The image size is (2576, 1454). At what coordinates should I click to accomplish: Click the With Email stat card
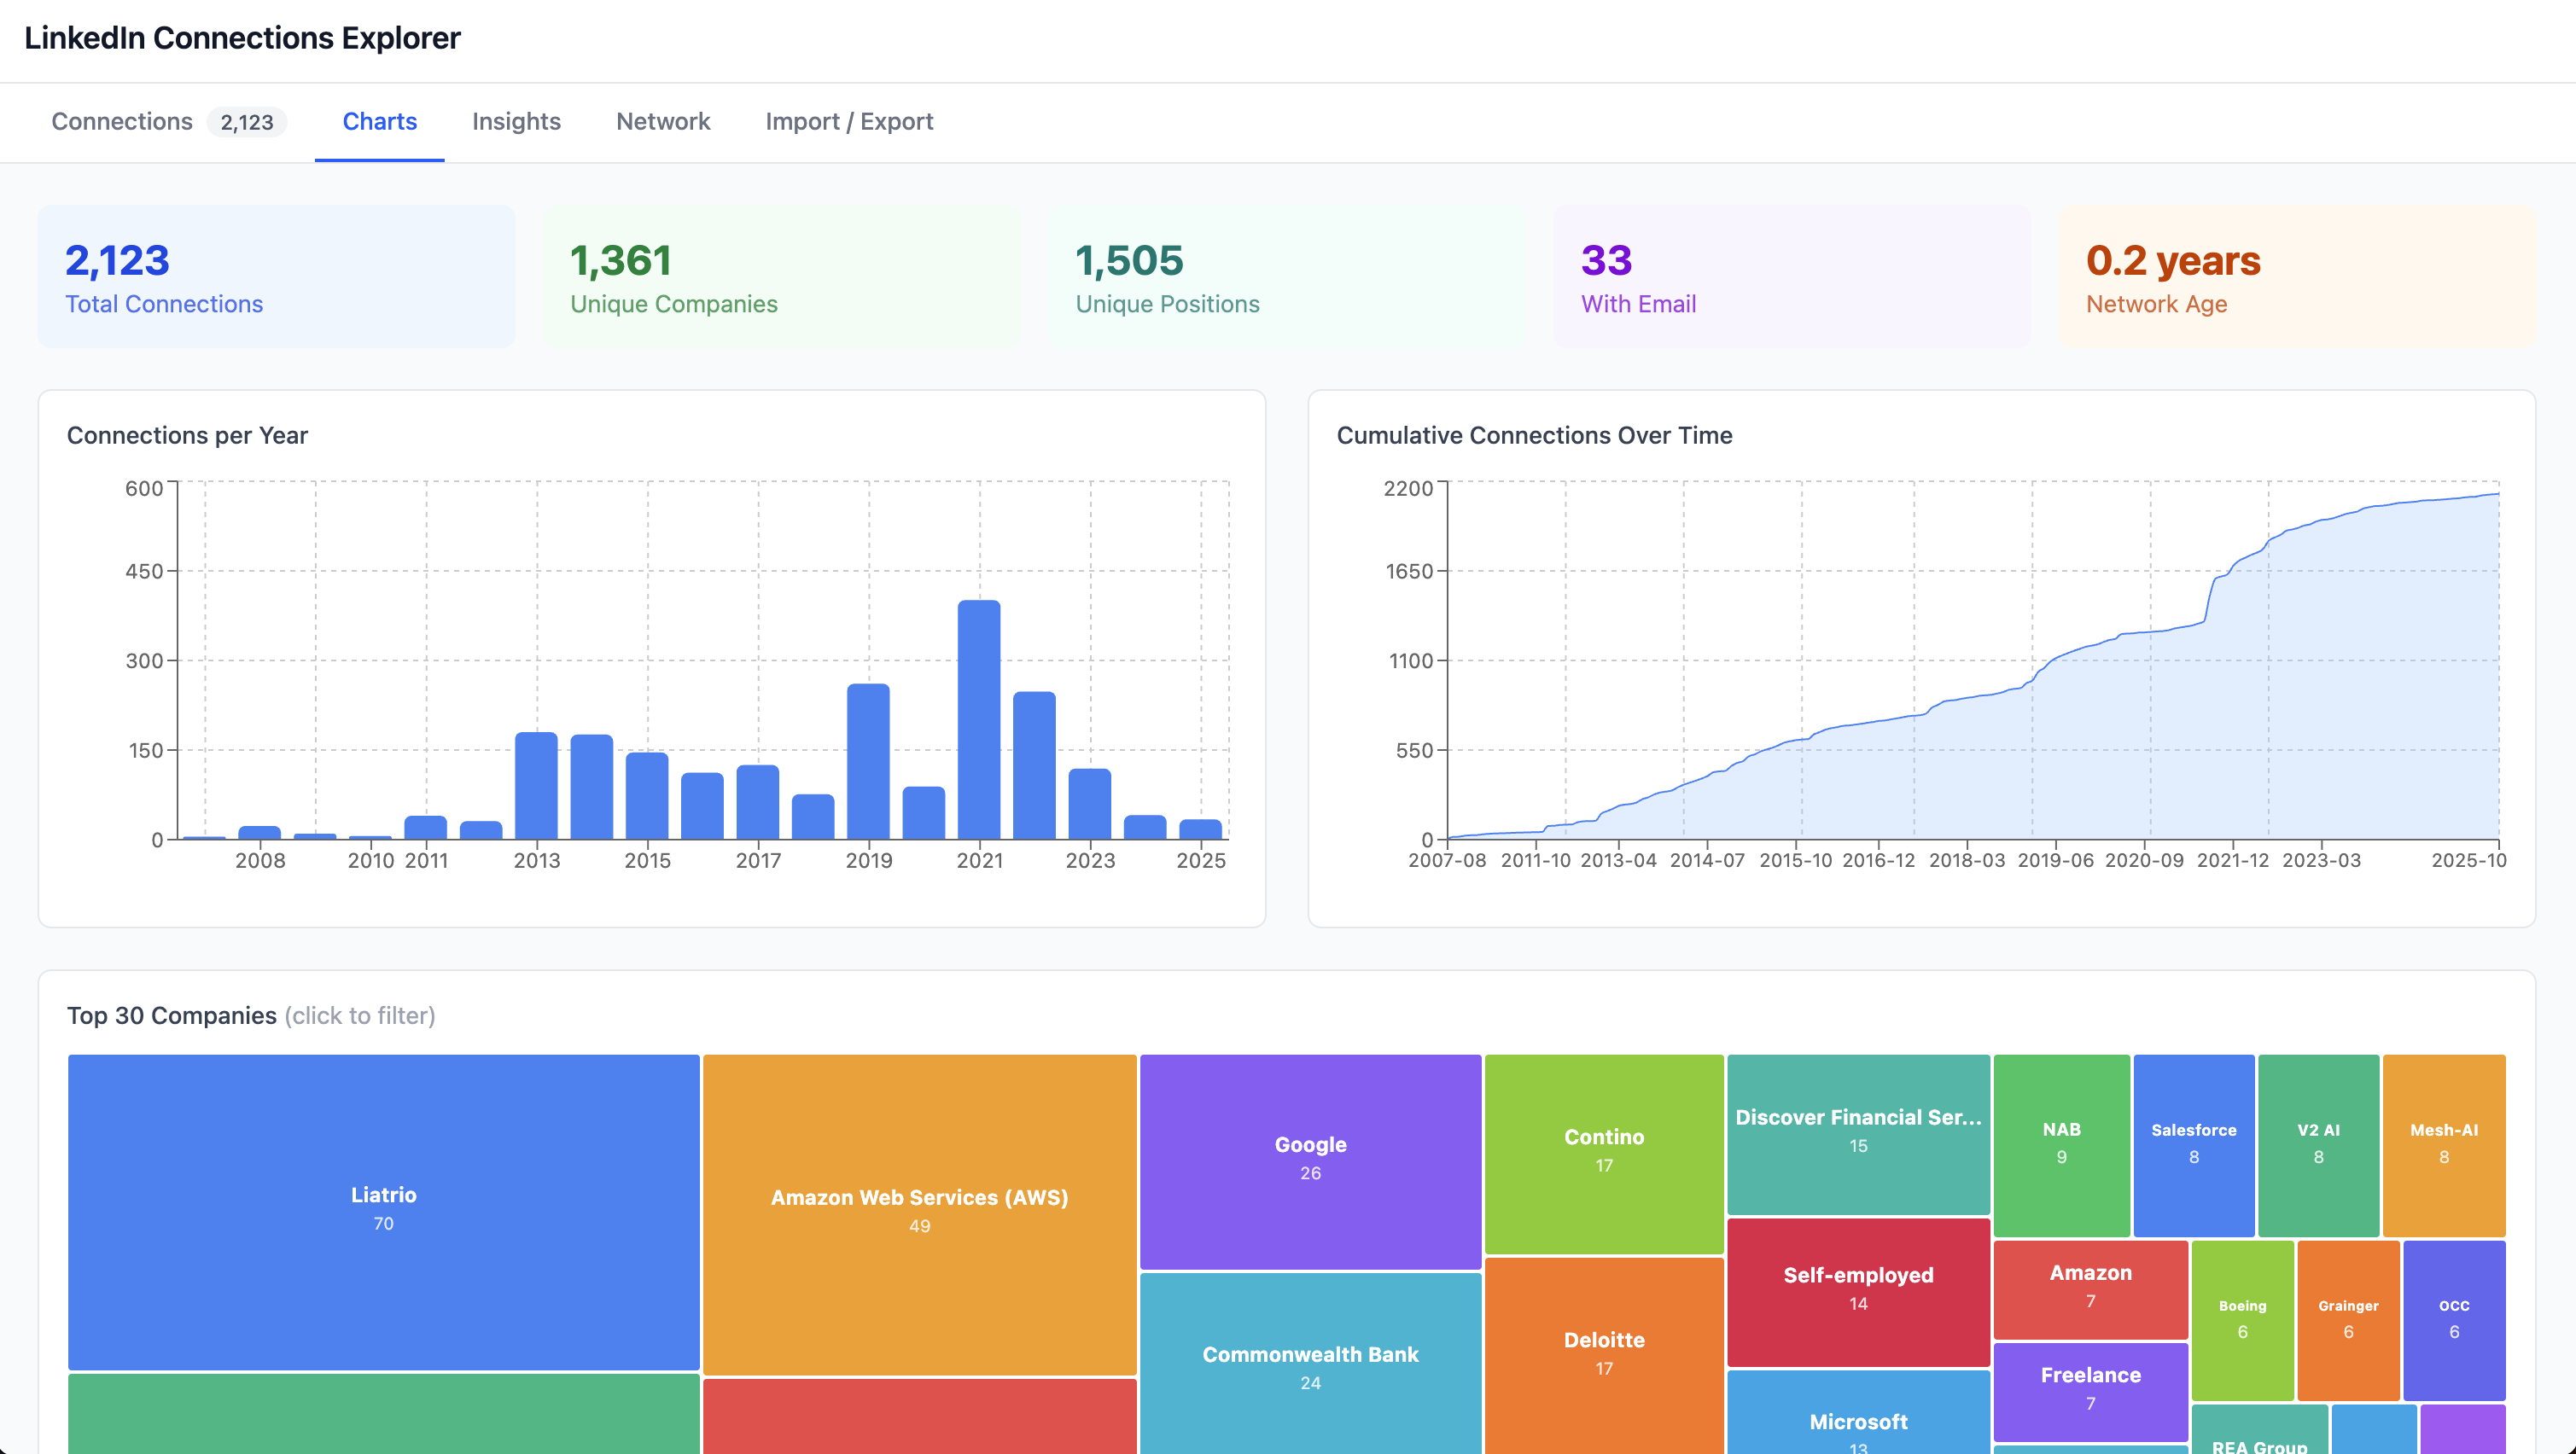coord(1792,277)
